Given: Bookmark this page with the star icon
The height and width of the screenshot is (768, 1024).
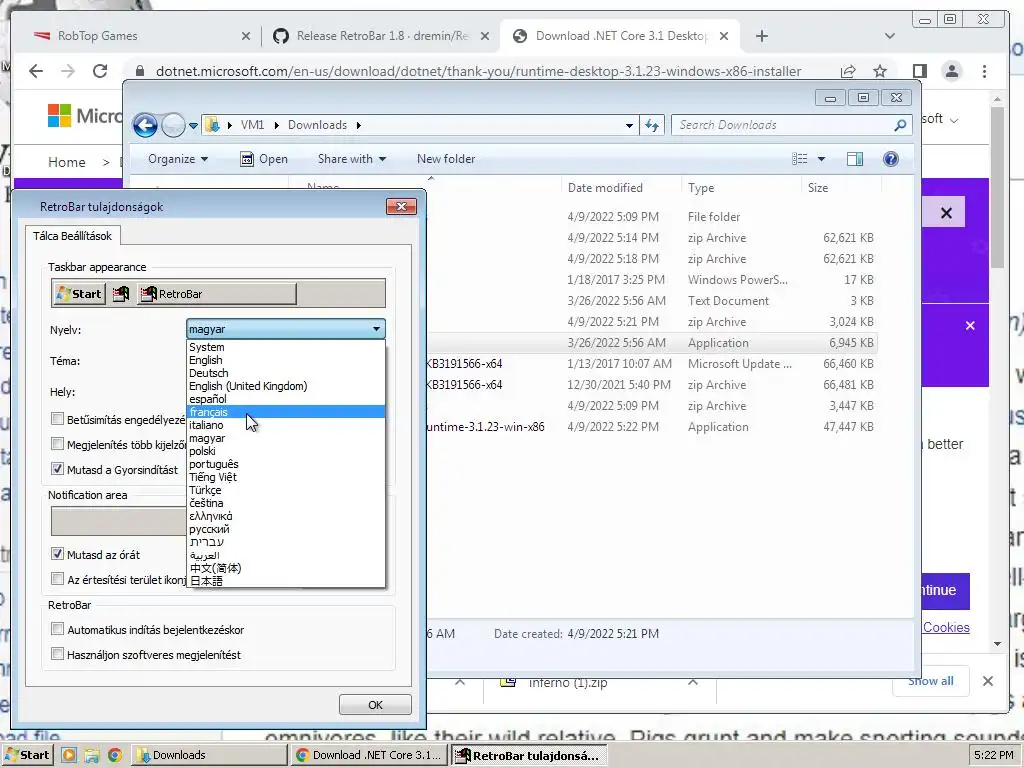Looking at the screenshot, I should tap(880, 71).
